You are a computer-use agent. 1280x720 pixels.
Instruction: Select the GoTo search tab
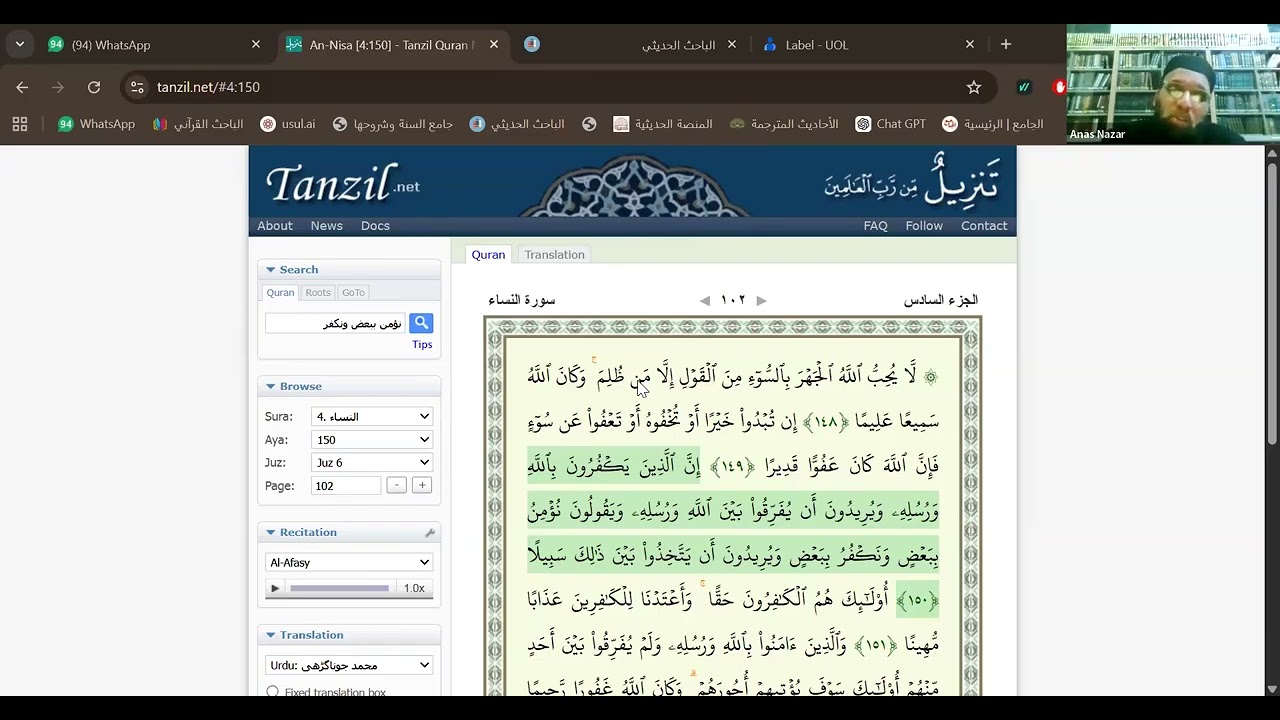(353, 292)
